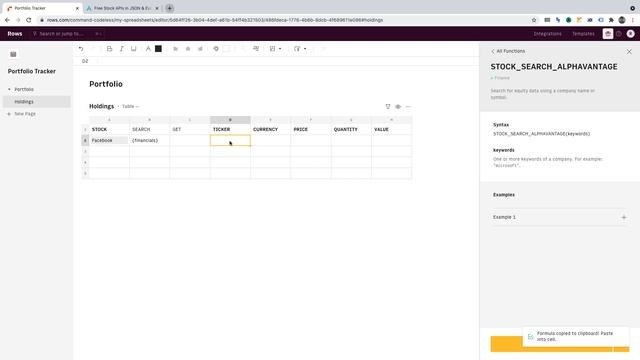Select the STOCK header cell

point(109,129)
